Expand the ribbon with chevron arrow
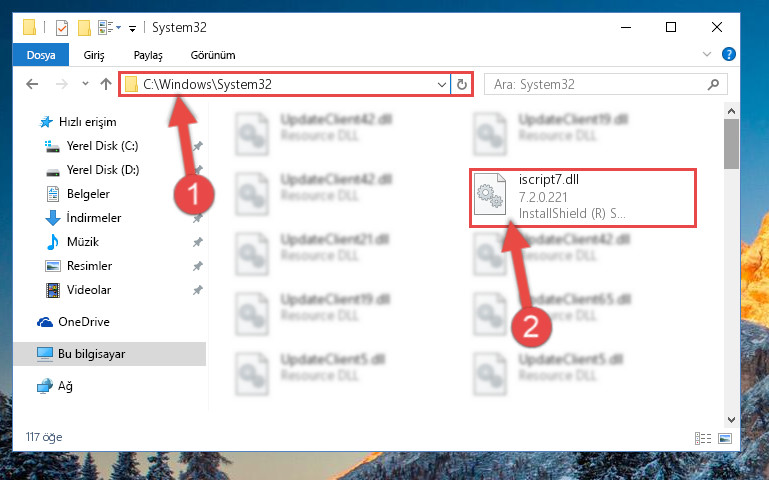 [707, 54]
